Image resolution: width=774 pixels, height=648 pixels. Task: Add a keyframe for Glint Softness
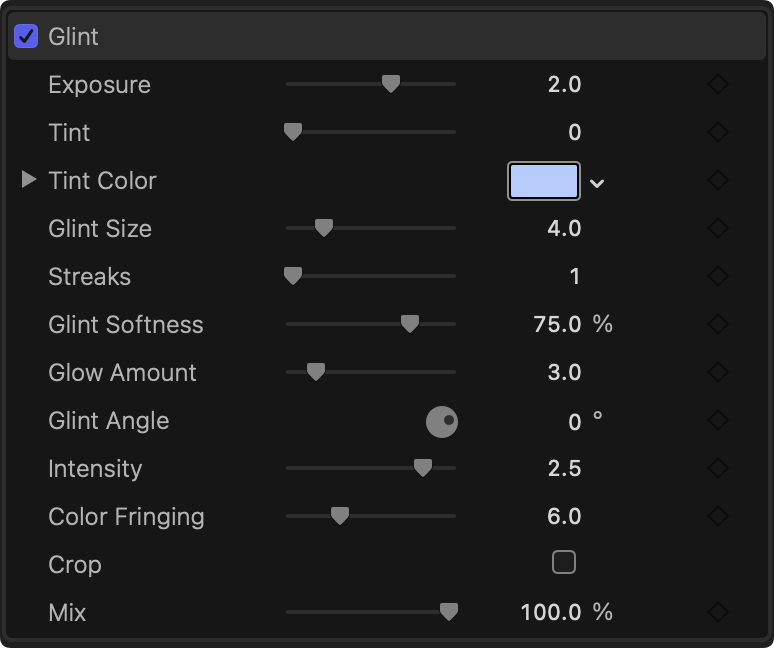coord(717,325)
